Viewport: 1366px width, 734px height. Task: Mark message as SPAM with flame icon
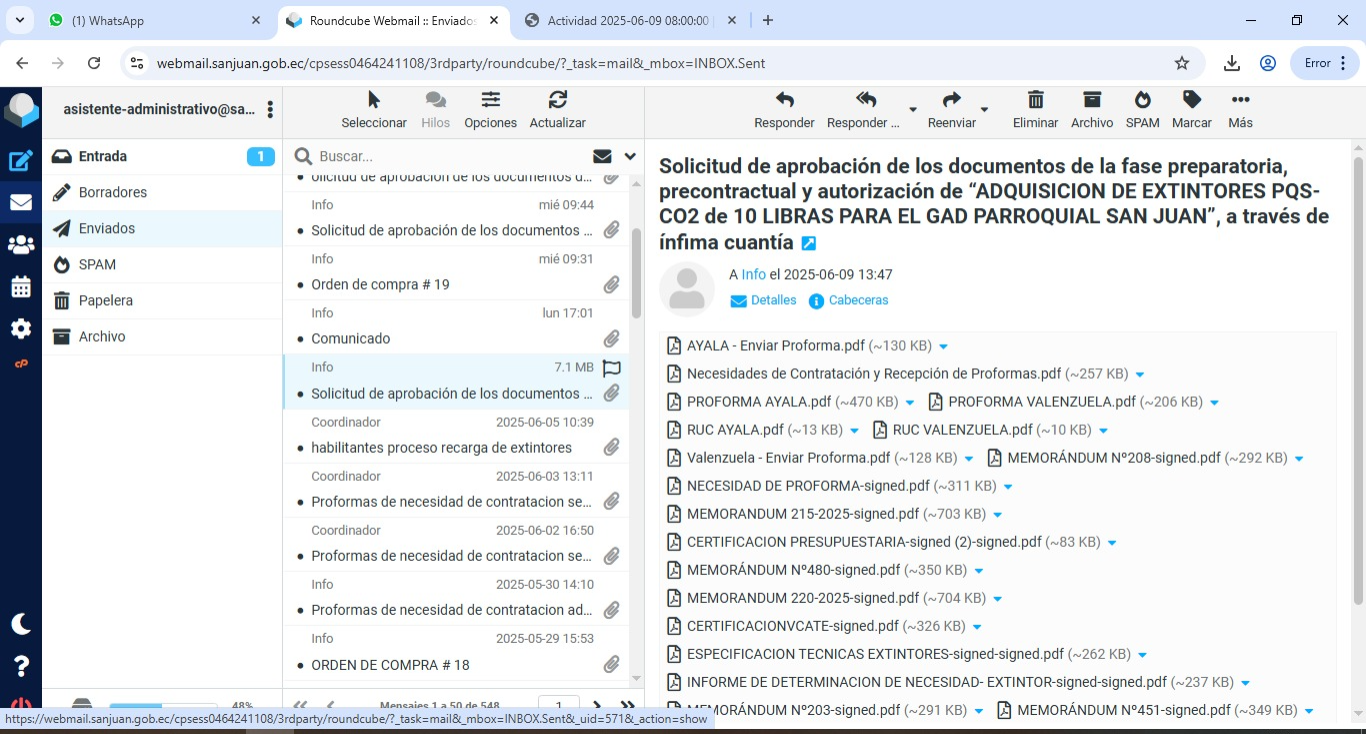pos(1142,101)
